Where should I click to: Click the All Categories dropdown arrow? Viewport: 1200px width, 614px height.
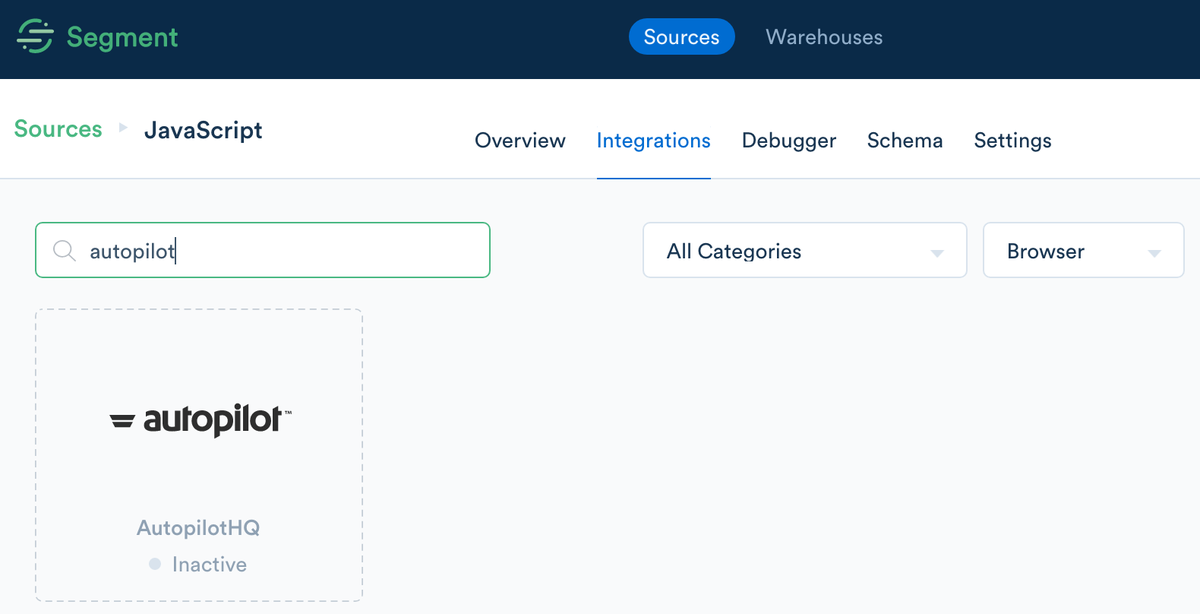point(938,250)
